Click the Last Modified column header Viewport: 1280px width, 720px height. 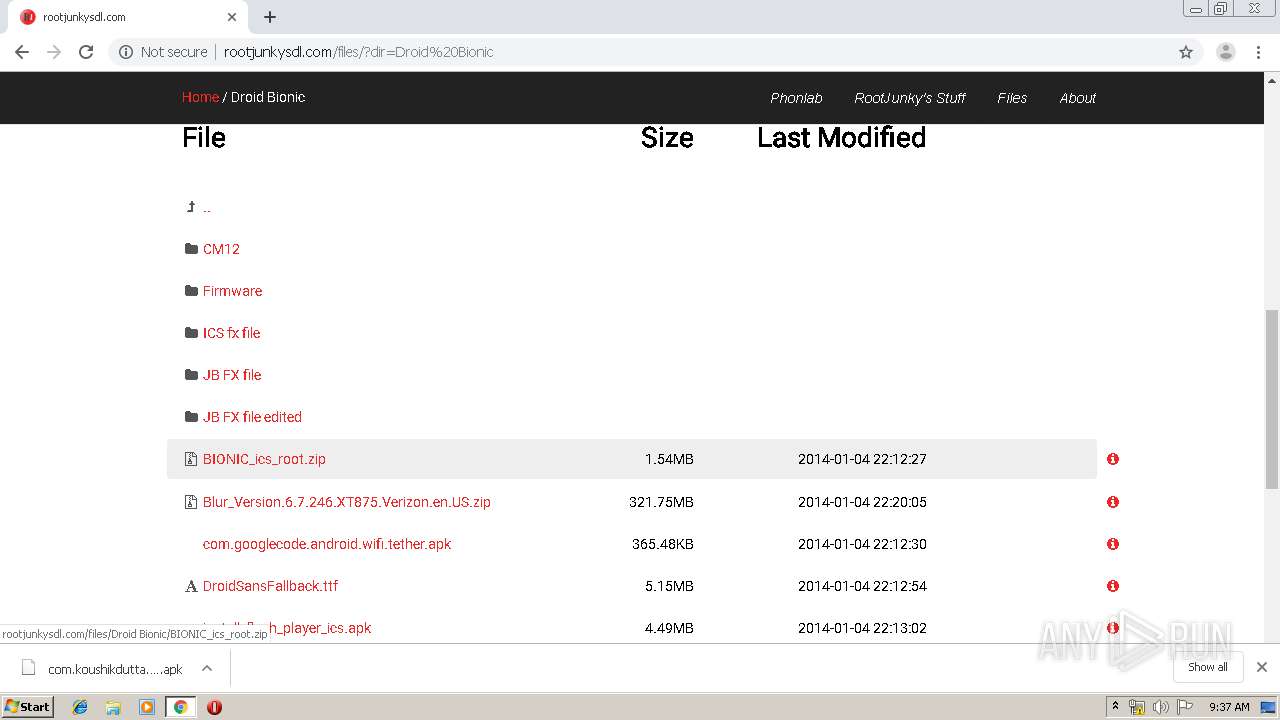[841, 138]
